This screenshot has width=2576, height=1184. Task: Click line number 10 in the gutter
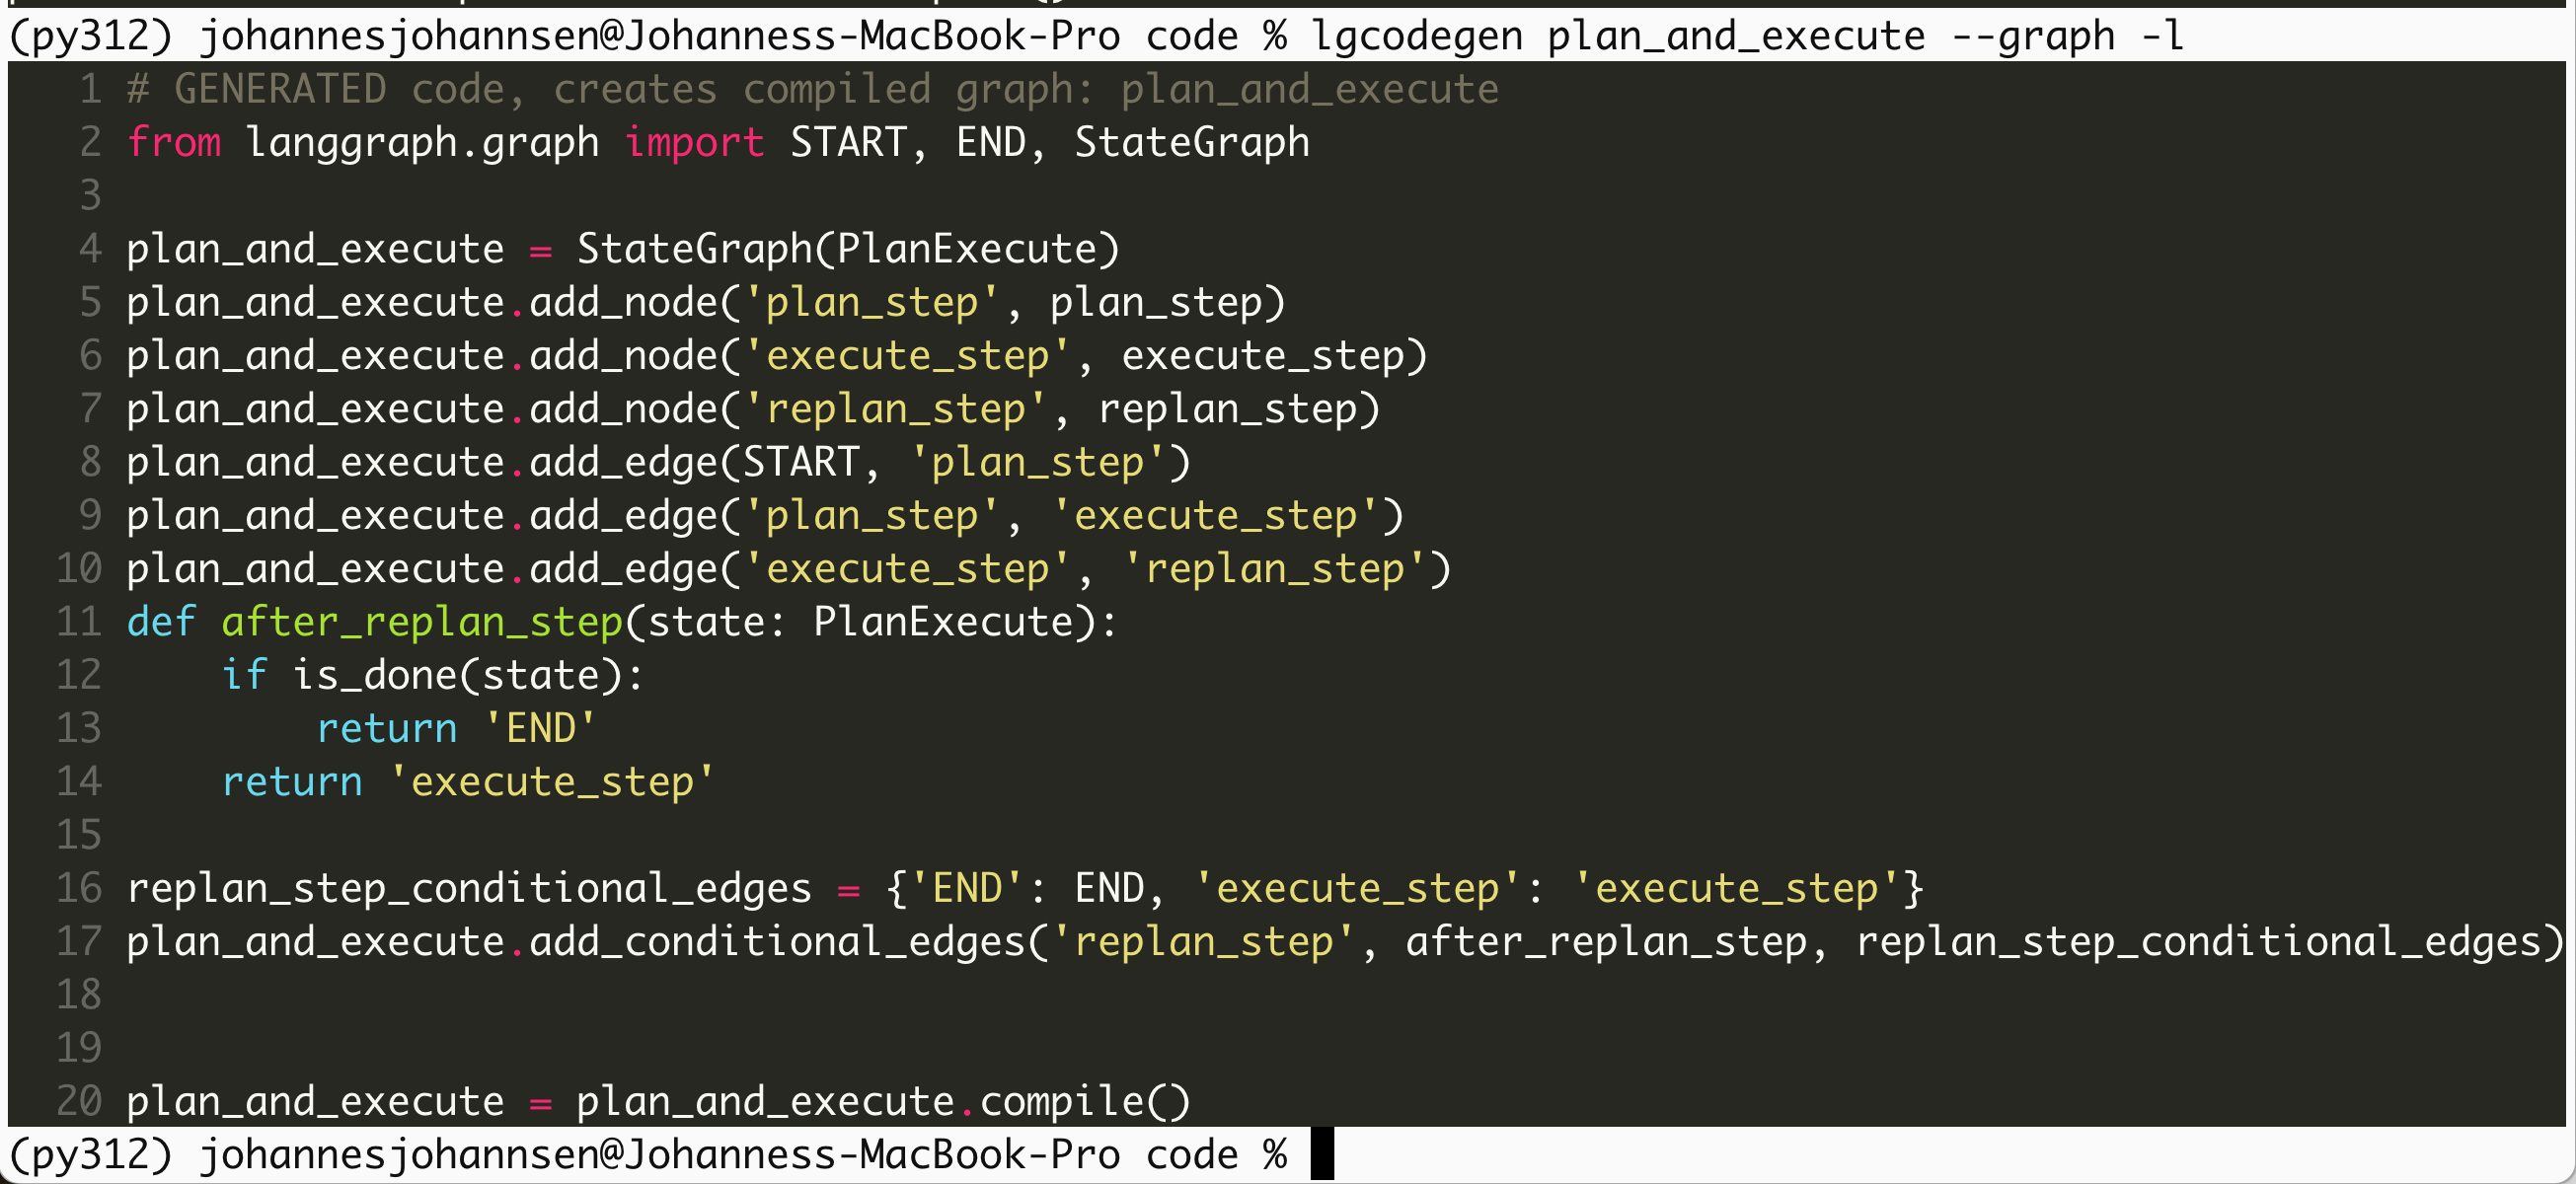79,569
